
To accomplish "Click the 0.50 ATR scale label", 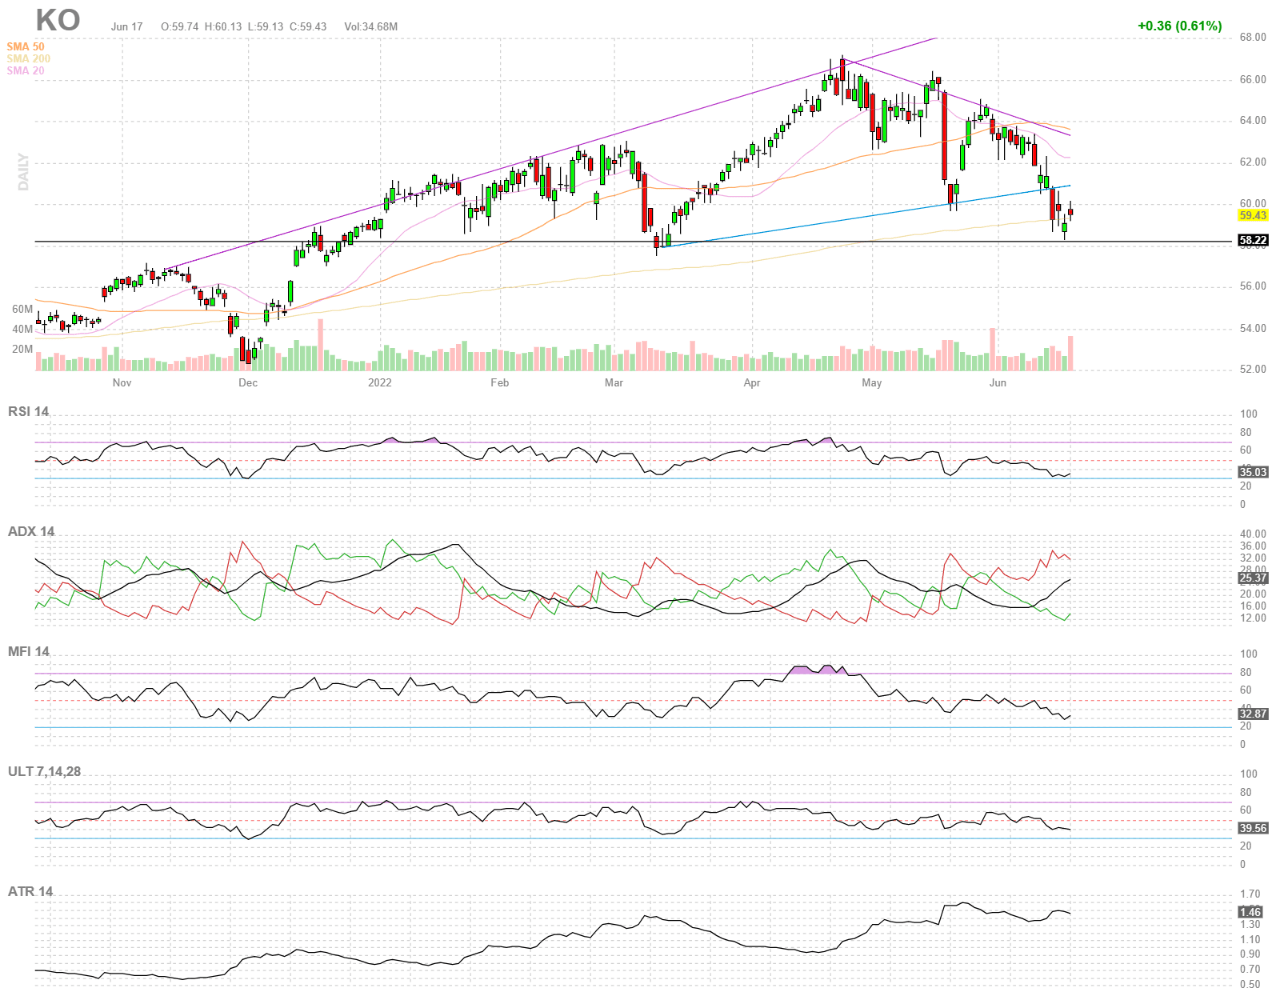I will (x=1250, y=985).
